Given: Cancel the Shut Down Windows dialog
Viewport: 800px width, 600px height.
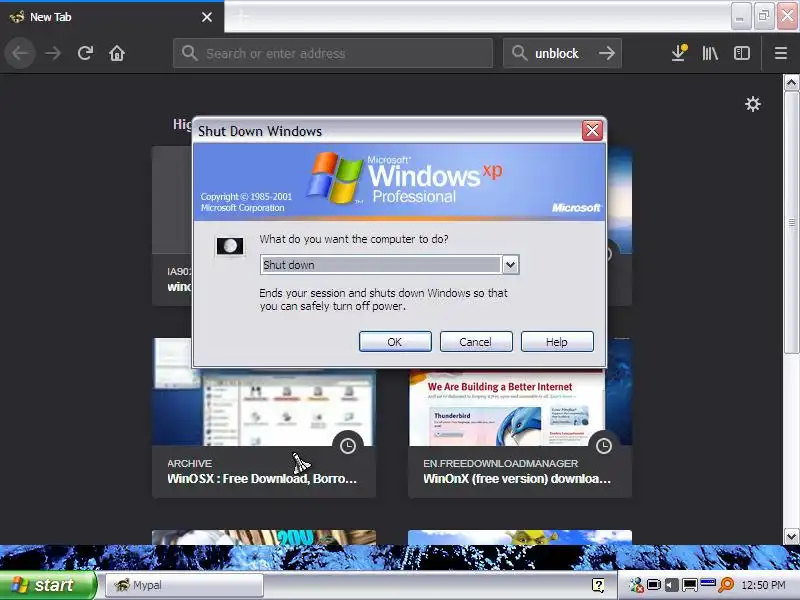Looking at the screenshot, I should (x=476, y=341).
